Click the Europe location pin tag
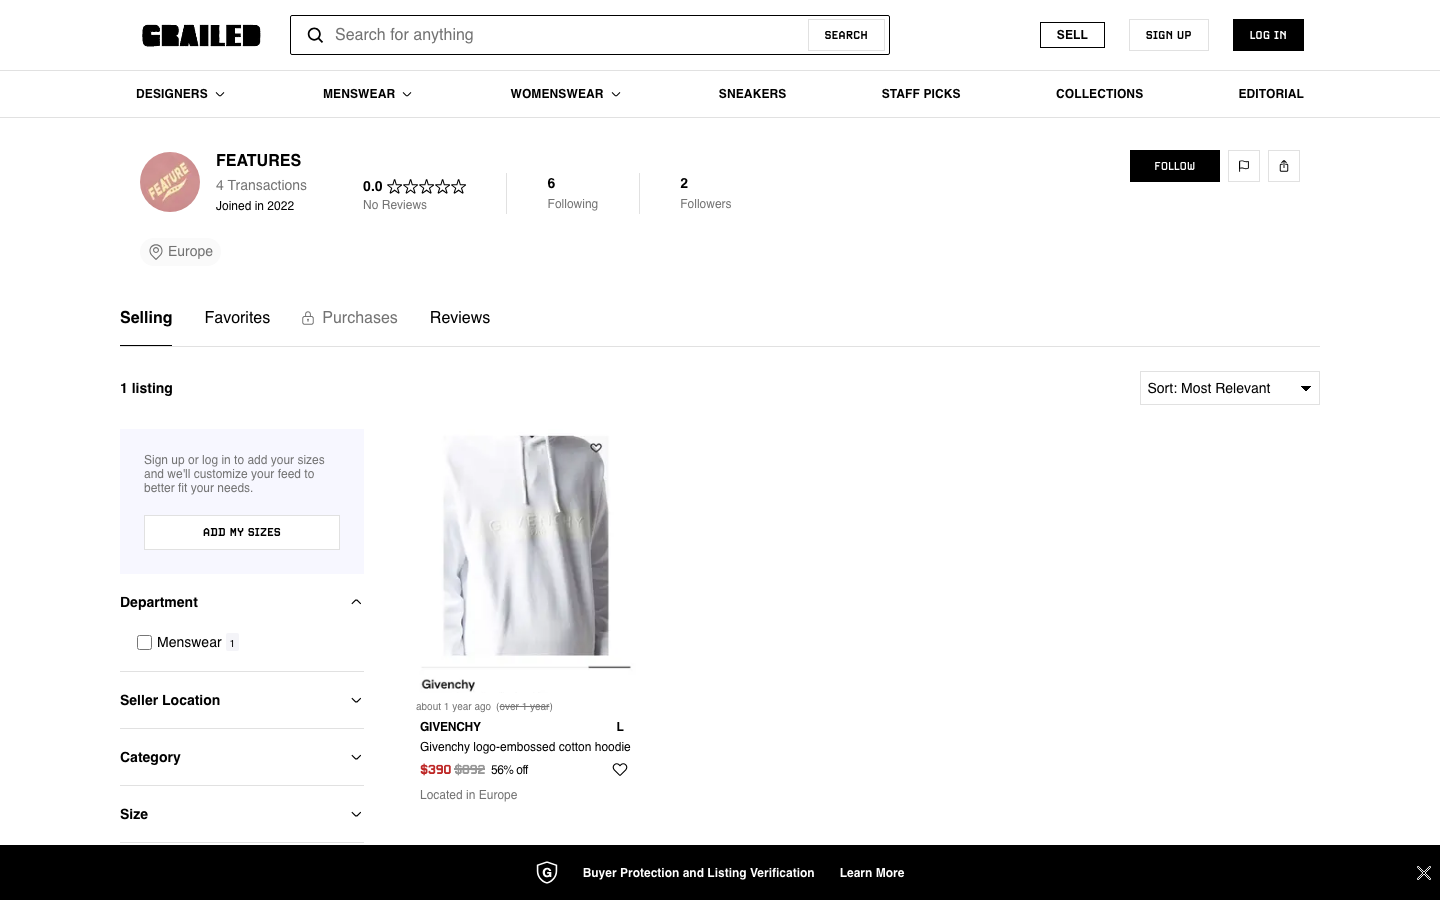Image resolution: width=1440 pixels, height=900 pixels. pyautogui.click(x=181, y=252)
